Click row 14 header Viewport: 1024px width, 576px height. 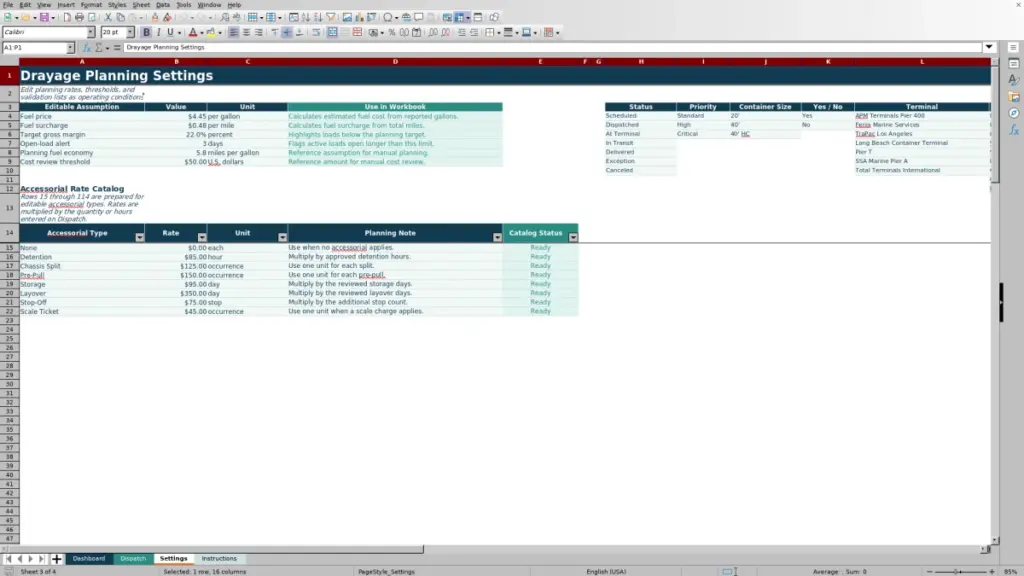[x=9, y=232]
